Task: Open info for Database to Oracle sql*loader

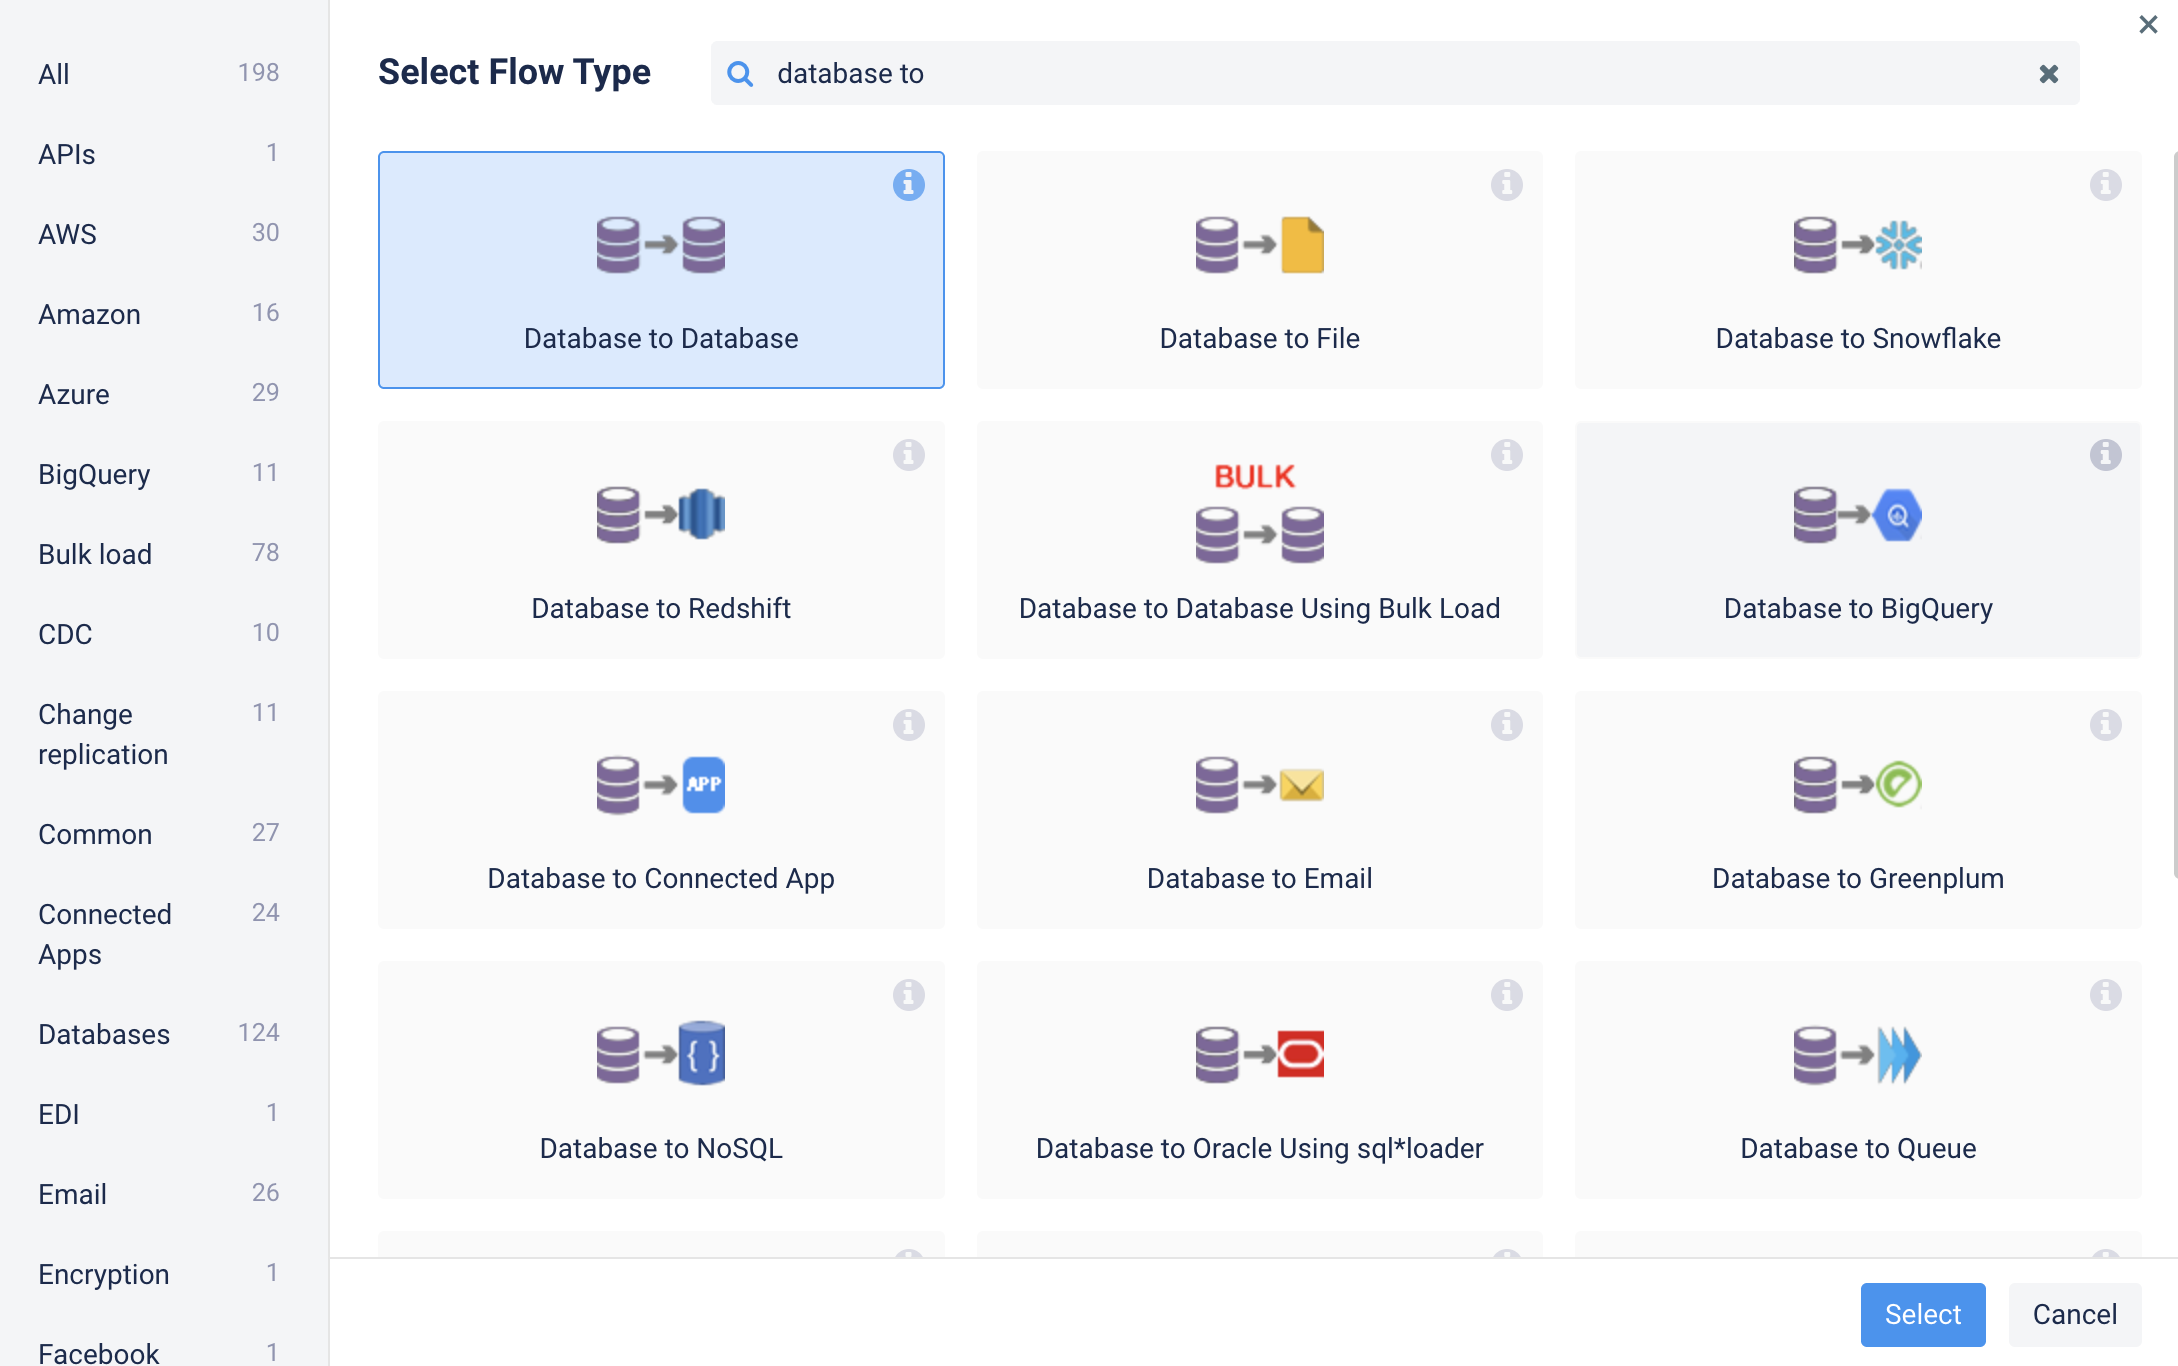Action: (x=1506, y=995)
